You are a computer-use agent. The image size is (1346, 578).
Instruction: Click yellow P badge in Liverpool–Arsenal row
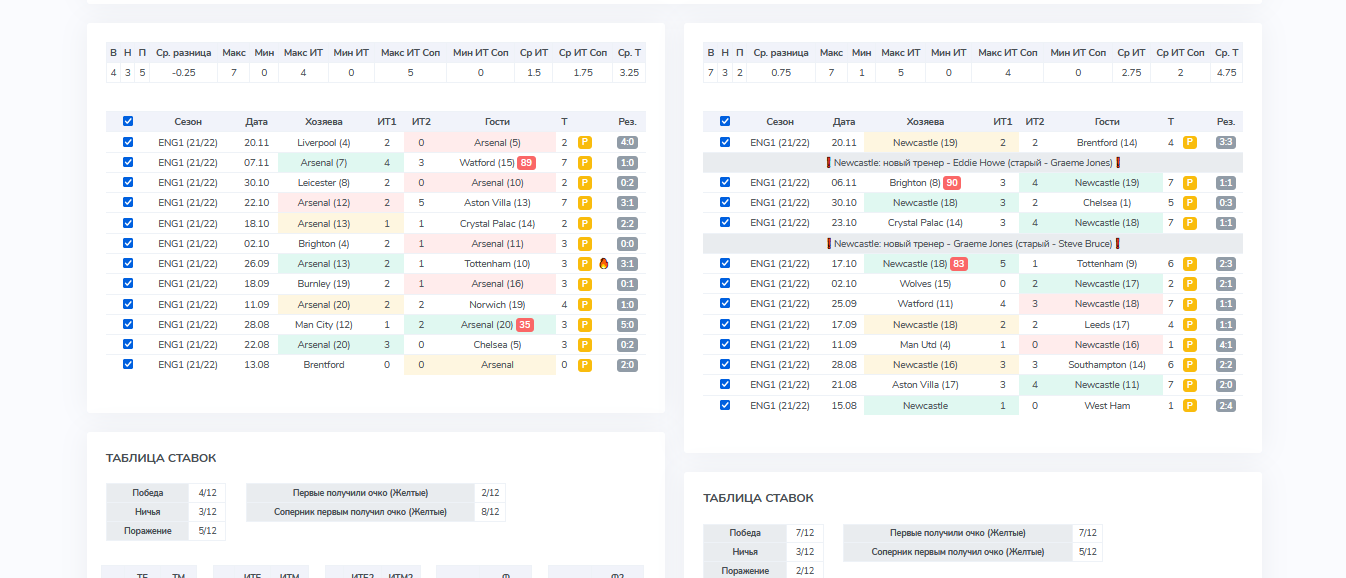coord(585,143)
